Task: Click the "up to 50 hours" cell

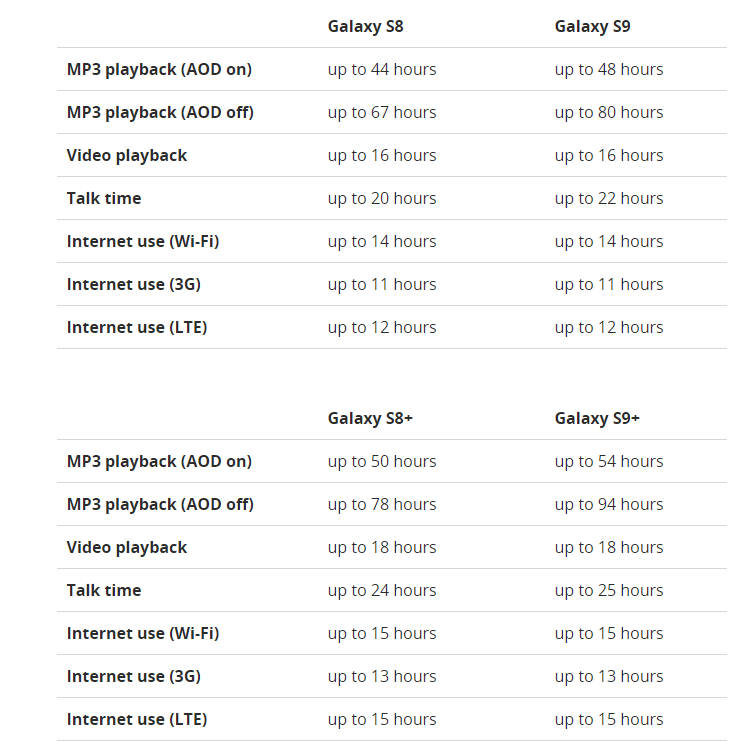Action: [382, 461]
